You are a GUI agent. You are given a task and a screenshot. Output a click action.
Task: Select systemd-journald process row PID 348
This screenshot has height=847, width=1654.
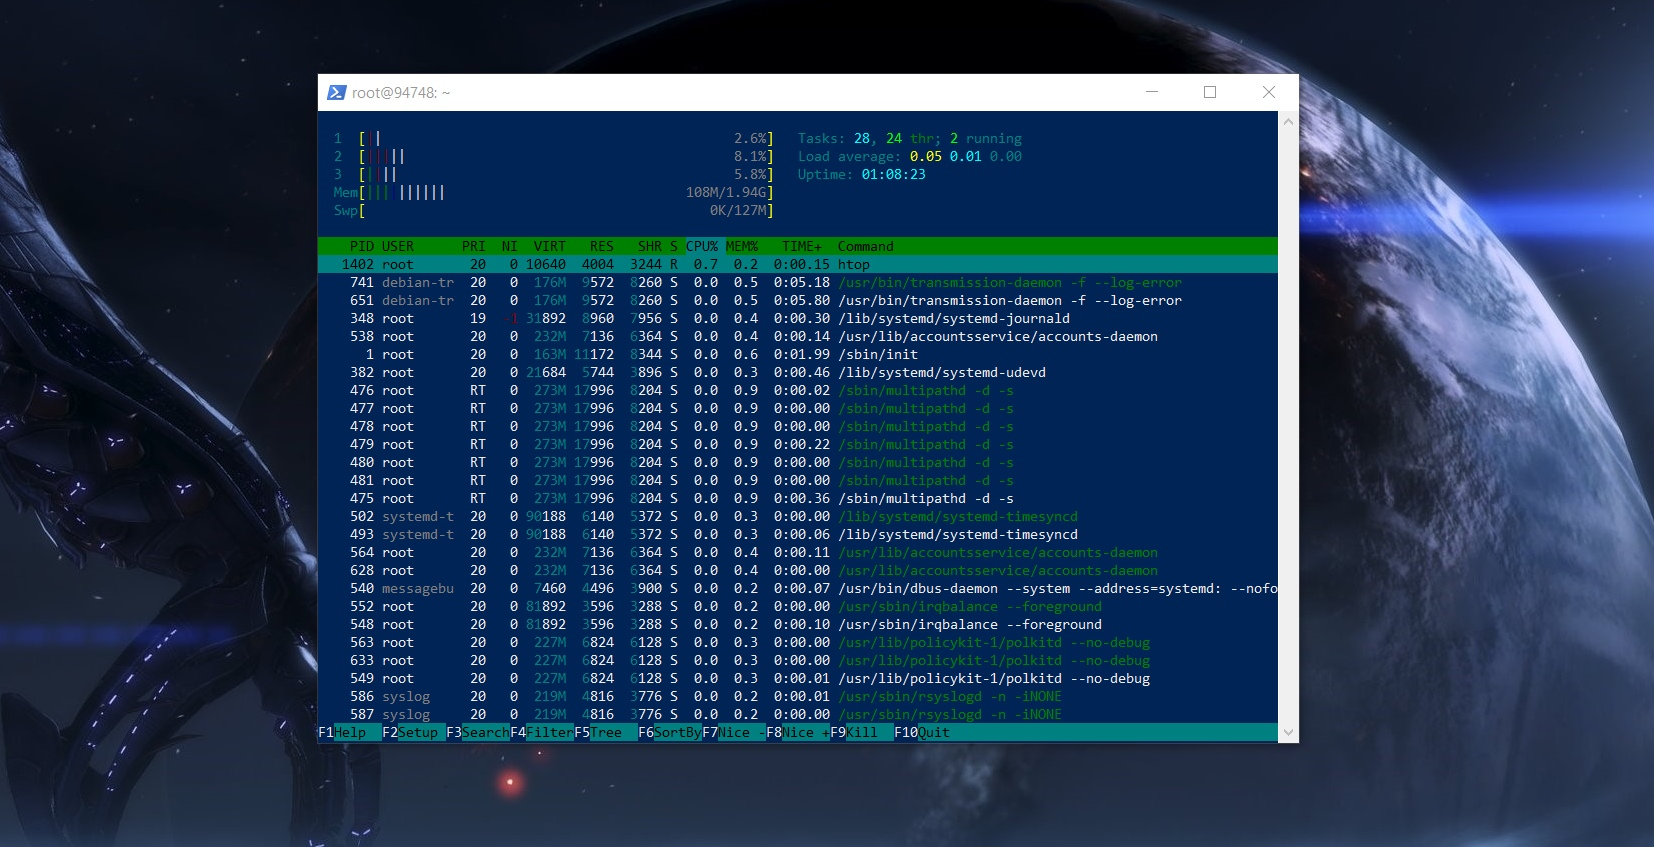coord(798,318)
